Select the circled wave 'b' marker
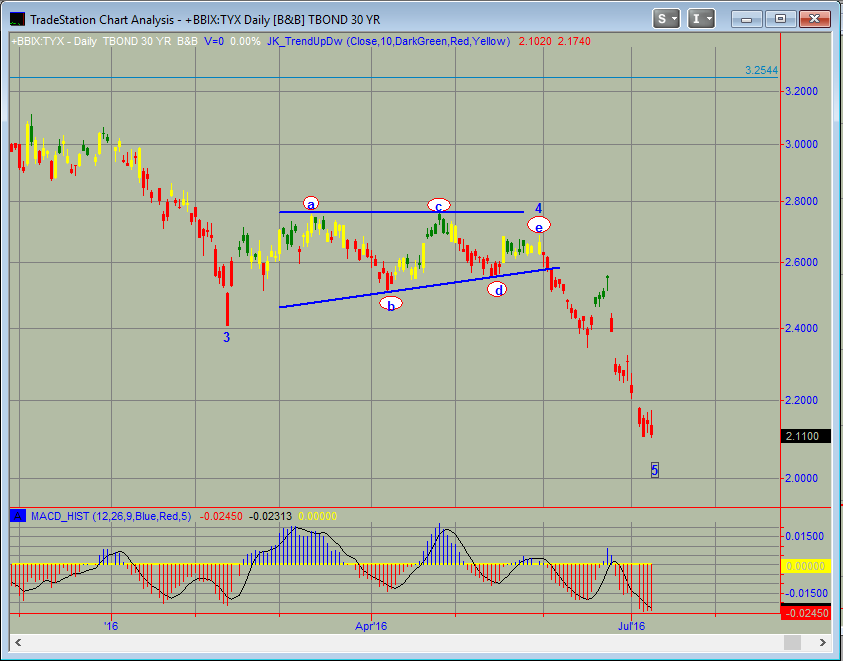Screen dimensions: 843x661 (x=391, y=304)
